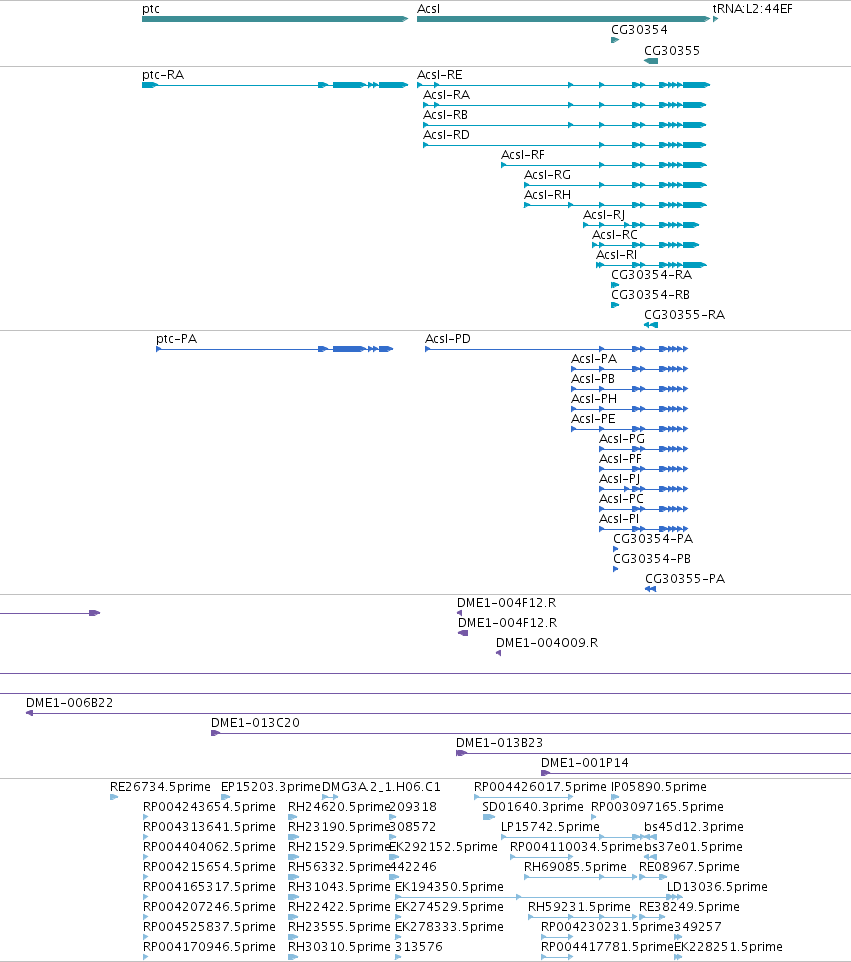Click the LP15742.5prime EST label
This screenshot has height=962, width=851.
[x=550, y=827]
